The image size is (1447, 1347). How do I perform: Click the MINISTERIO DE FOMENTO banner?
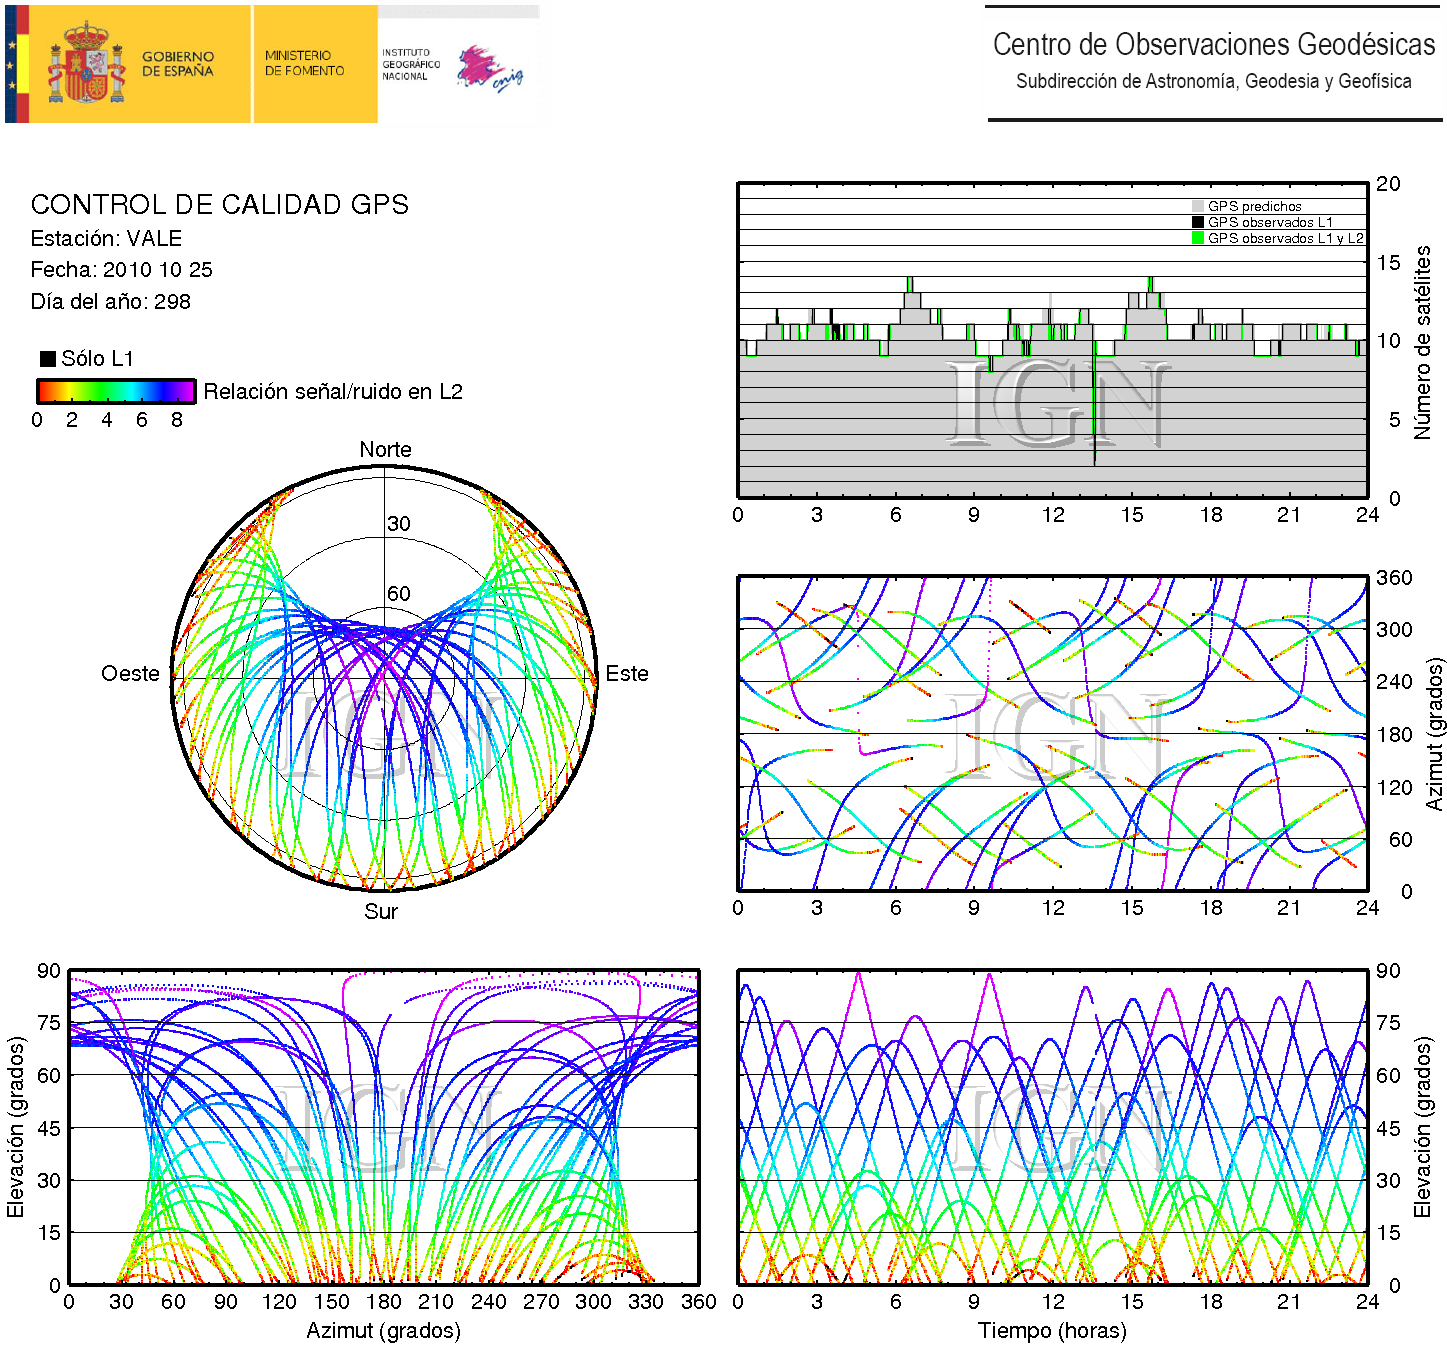pyautogui.click(x=304, y=64)
